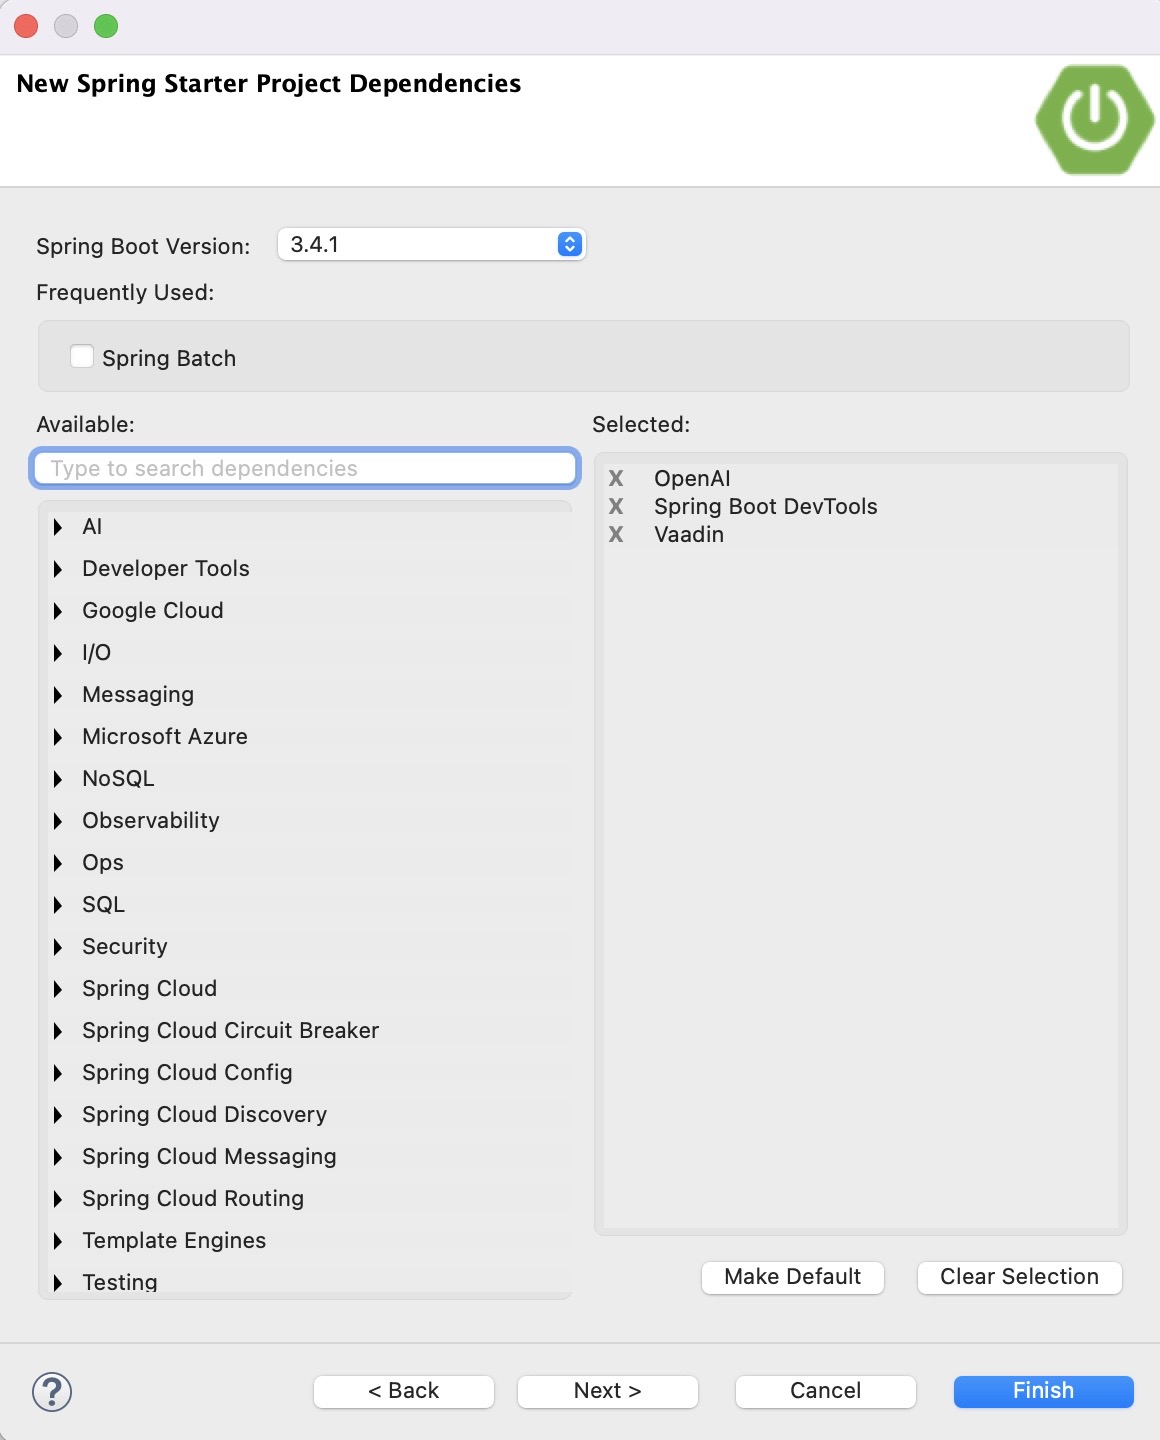This screenshot has width=1160, height=1440.
Task: Select the Spring Cloud Messaging label
Action: pos(210,1157)
